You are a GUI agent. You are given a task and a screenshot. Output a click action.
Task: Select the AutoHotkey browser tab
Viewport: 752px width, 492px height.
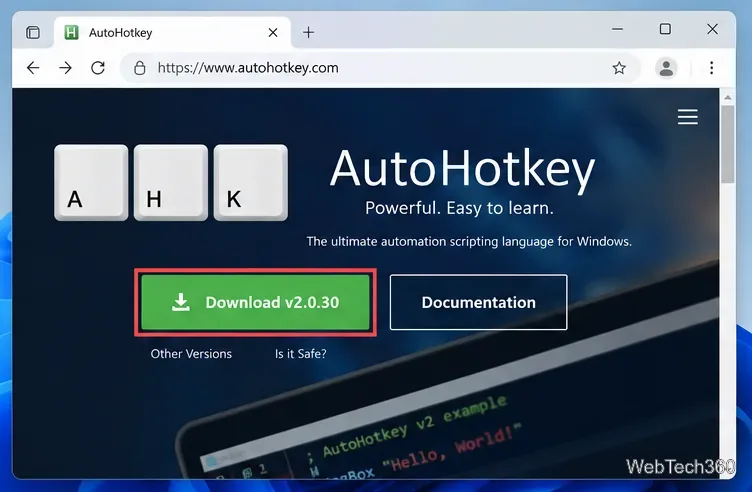172,33
